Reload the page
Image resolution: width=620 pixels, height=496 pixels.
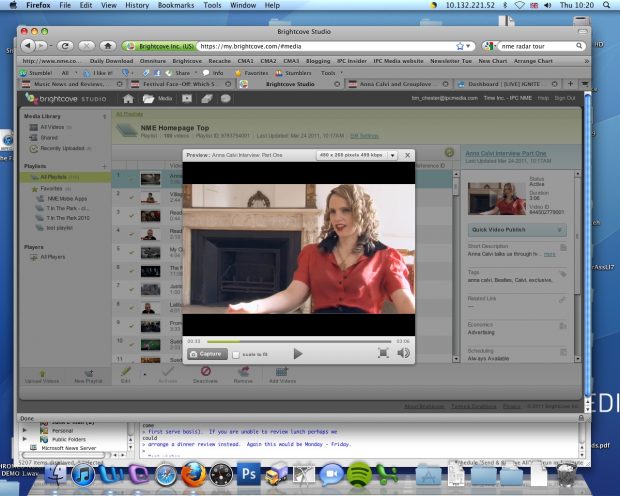click(65, 46)
